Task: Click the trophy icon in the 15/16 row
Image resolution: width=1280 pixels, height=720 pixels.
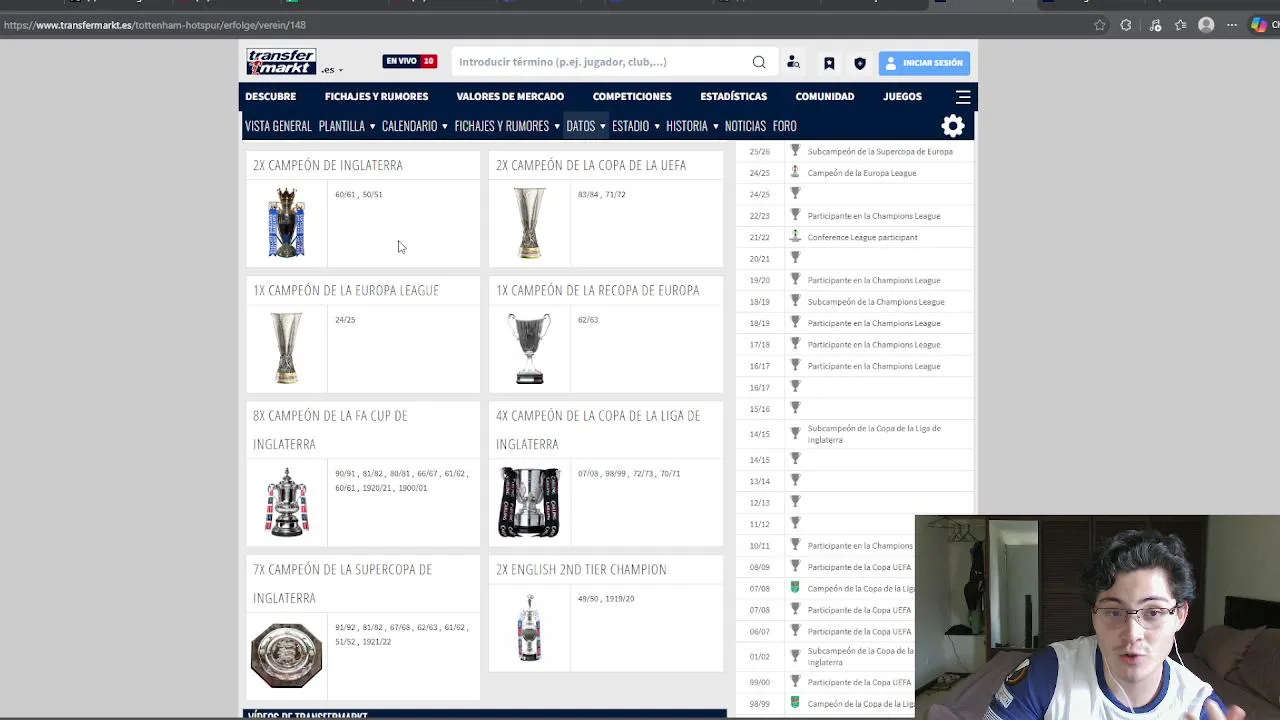Action: (795, 408)
